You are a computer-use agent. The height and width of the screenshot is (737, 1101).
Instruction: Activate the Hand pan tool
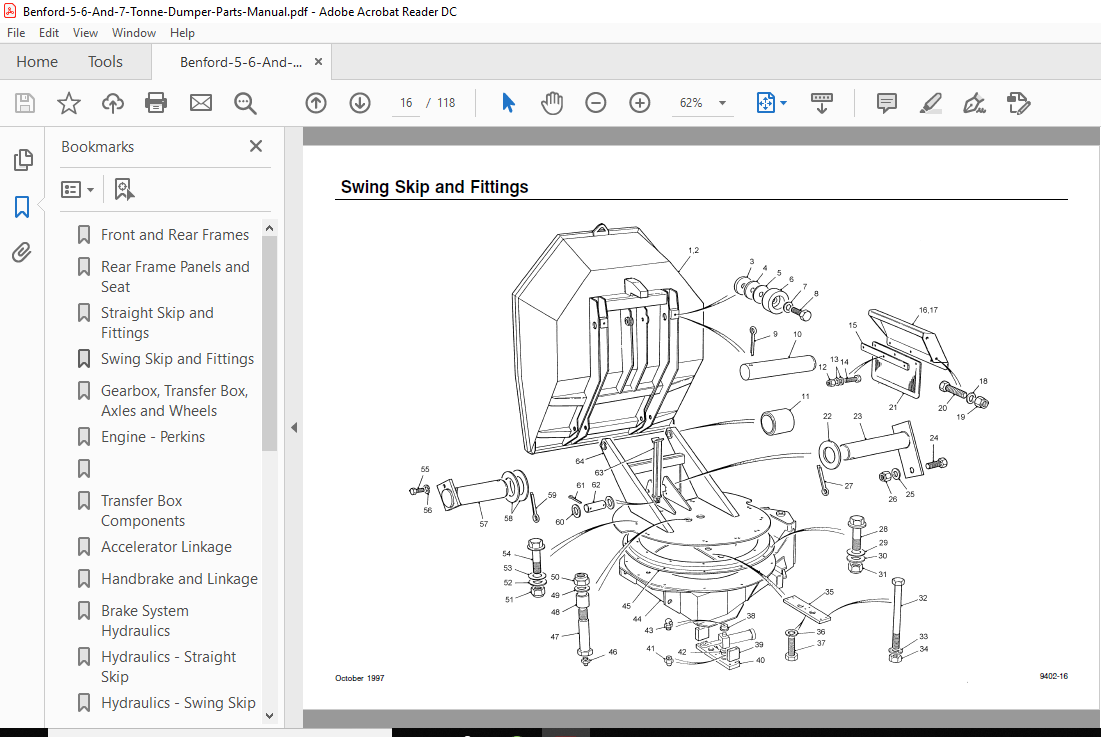point(552,103)
